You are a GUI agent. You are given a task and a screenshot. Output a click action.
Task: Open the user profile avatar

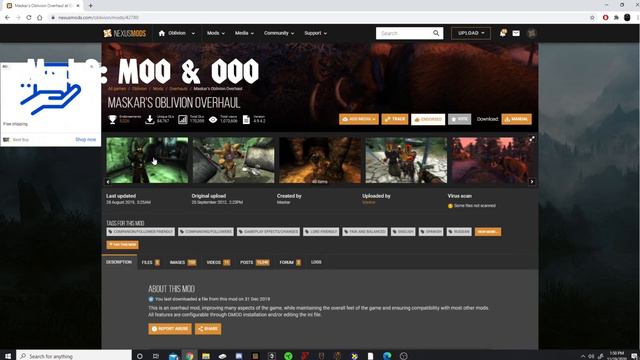(x=531, y=33)
